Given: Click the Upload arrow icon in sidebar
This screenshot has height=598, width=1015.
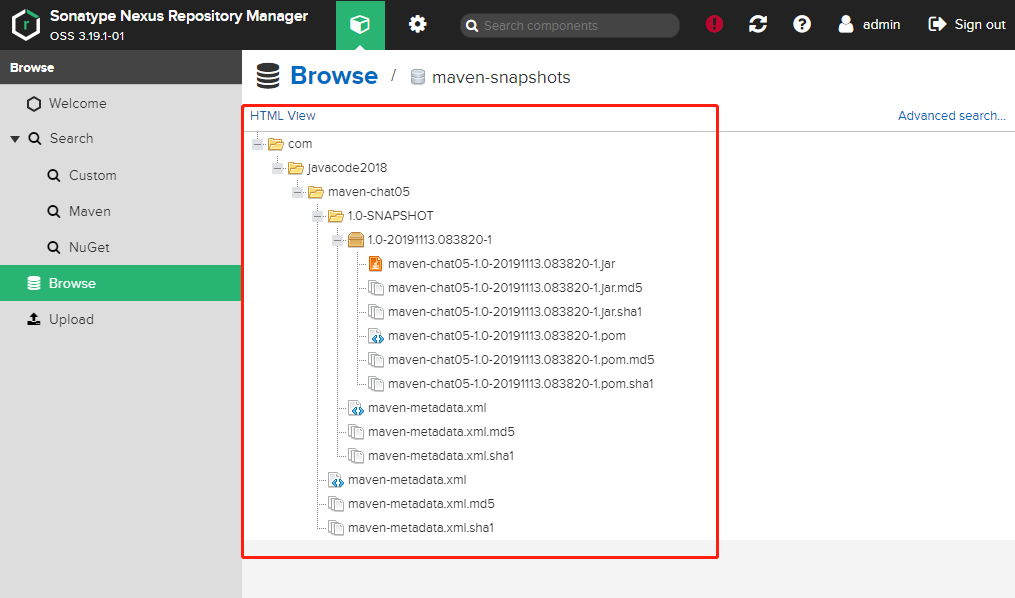Looking at the screenshot, I should [34, 319].
